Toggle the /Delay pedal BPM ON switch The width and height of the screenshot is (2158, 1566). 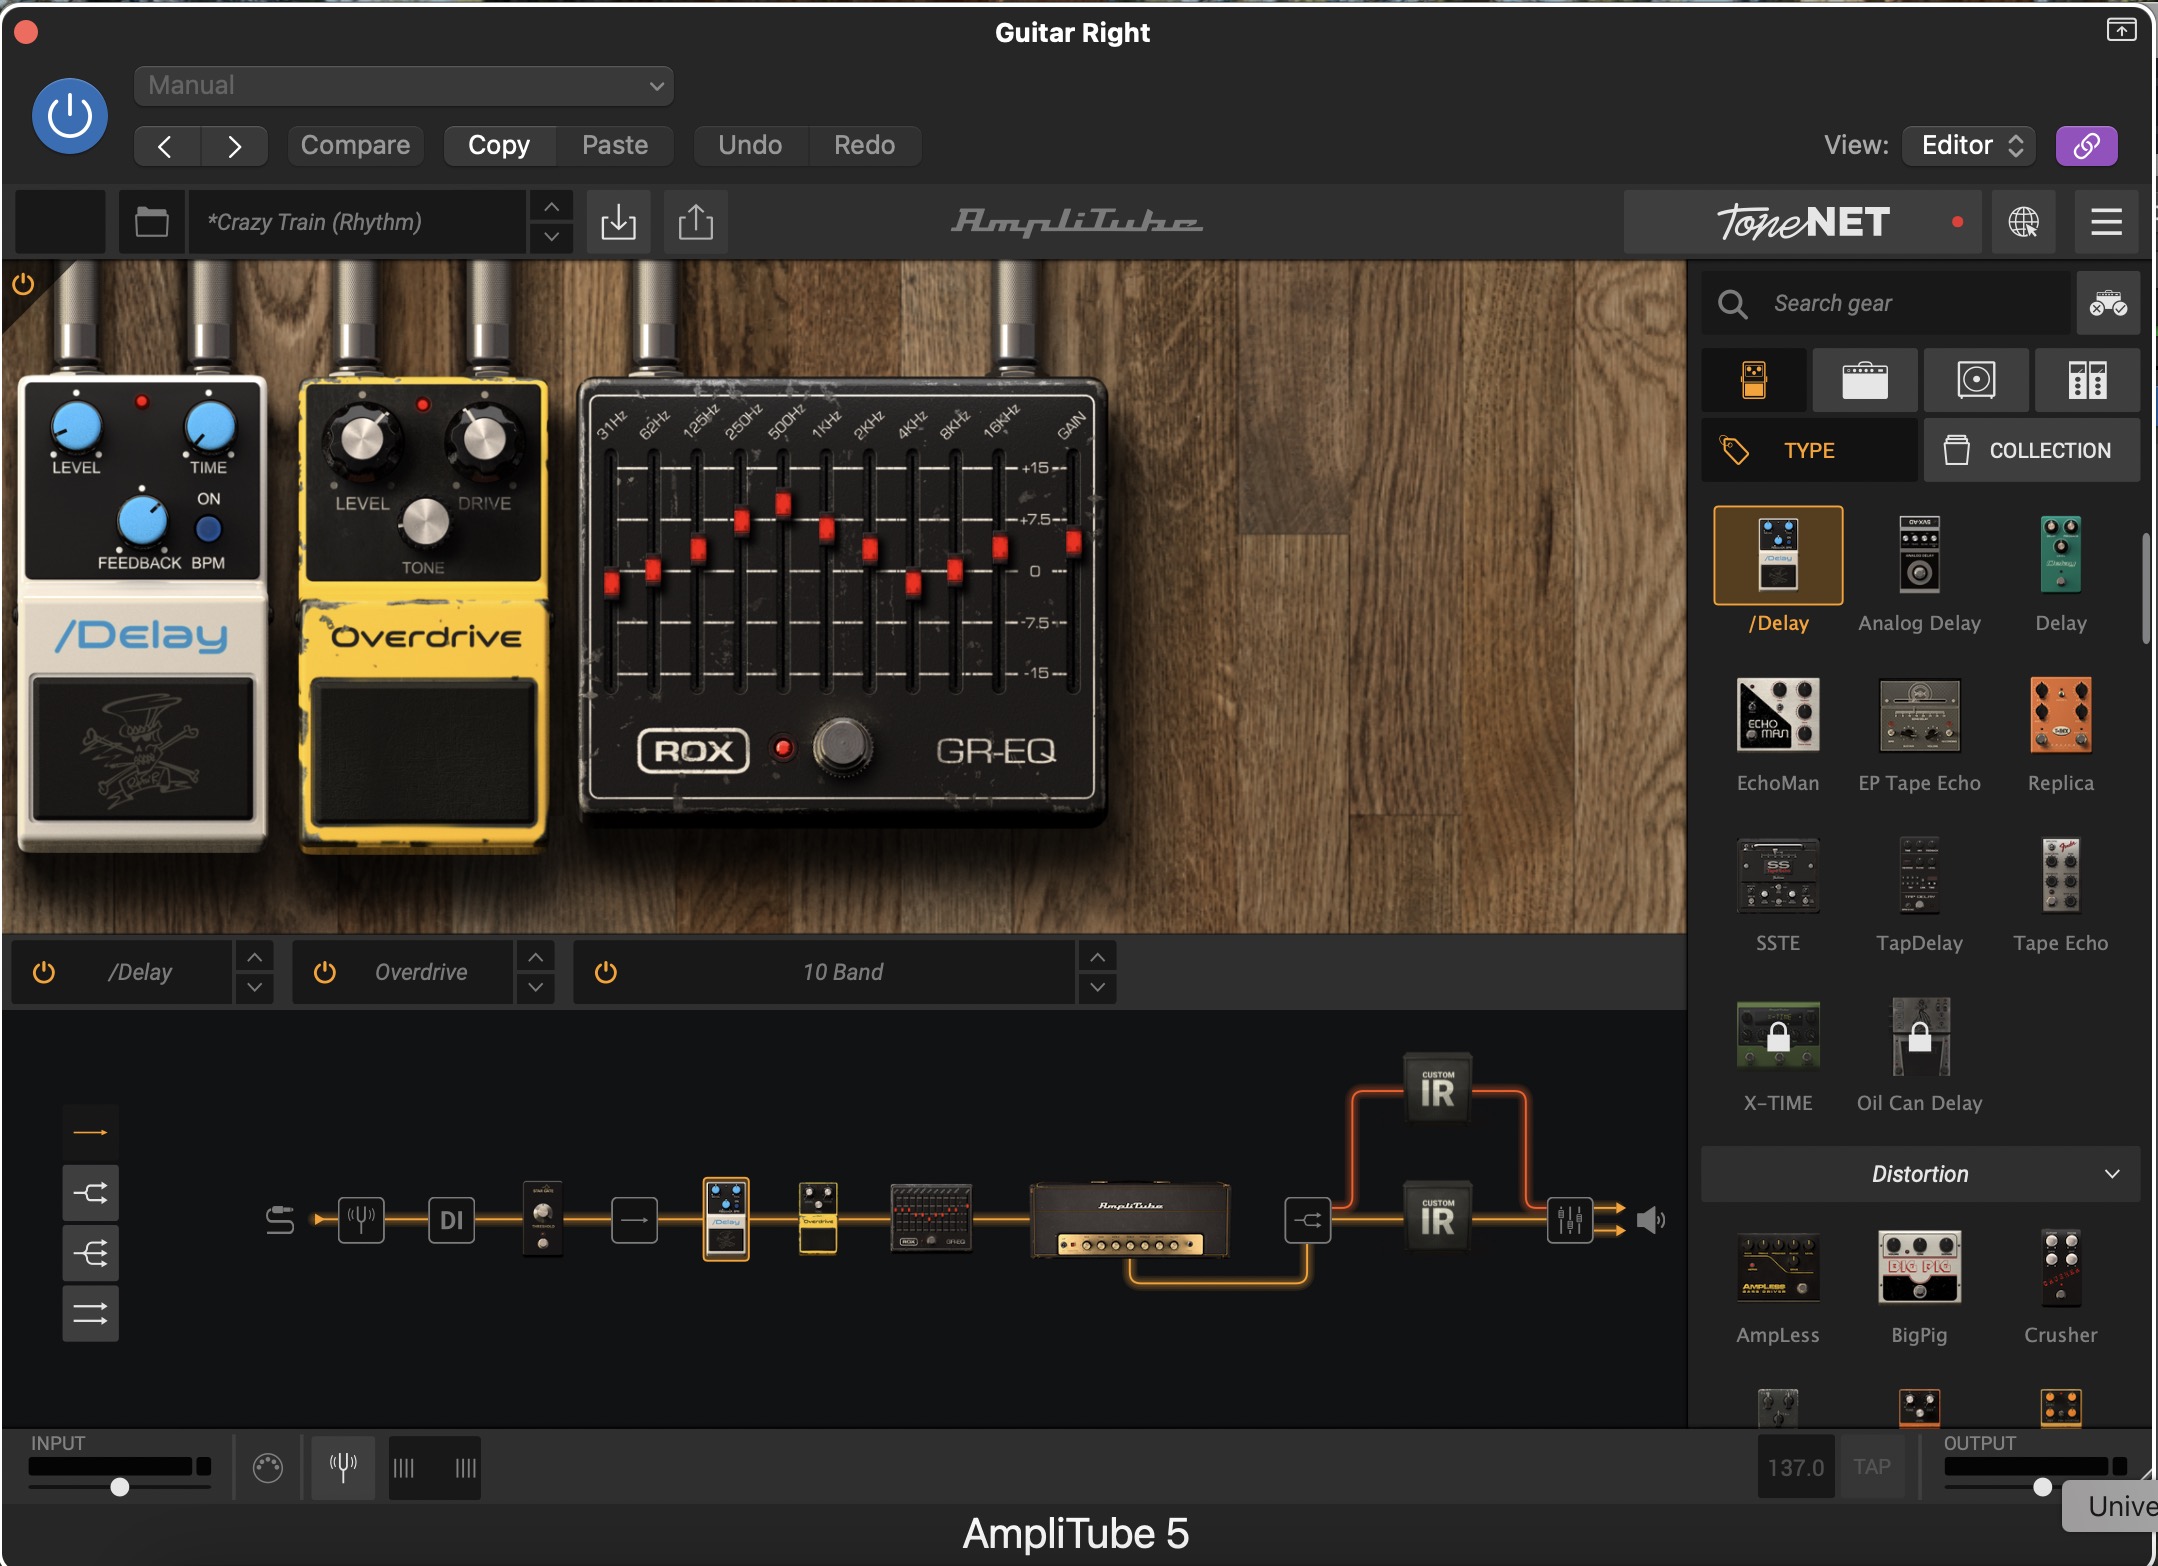[208, 528]
